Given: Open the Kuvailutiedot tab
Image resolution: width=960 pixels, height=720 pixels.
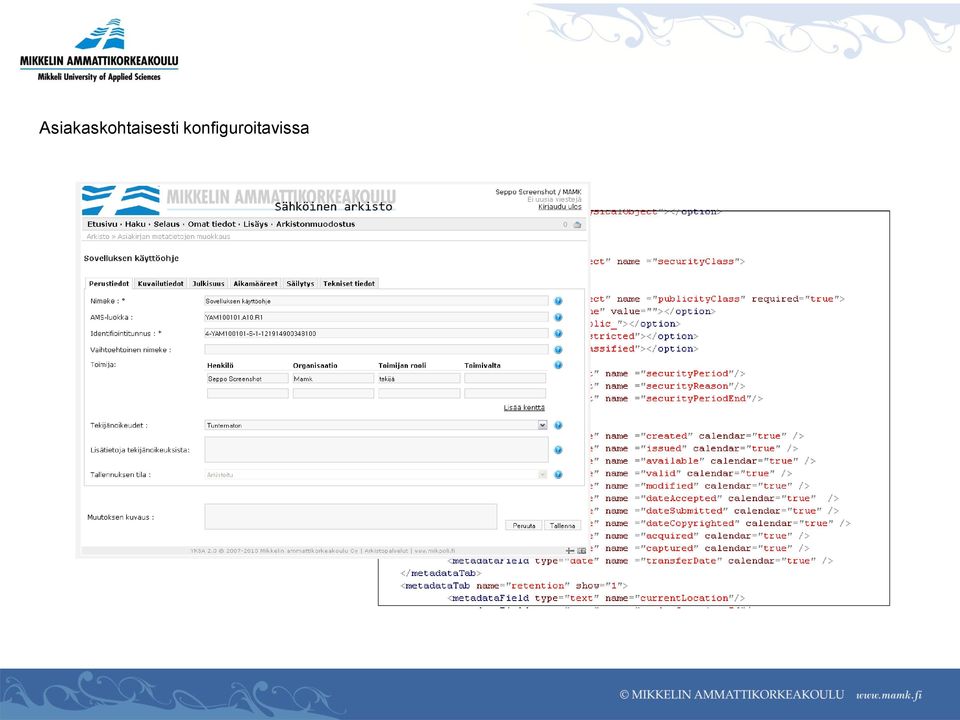Looking at the screenshot, I should pos(160,283).
